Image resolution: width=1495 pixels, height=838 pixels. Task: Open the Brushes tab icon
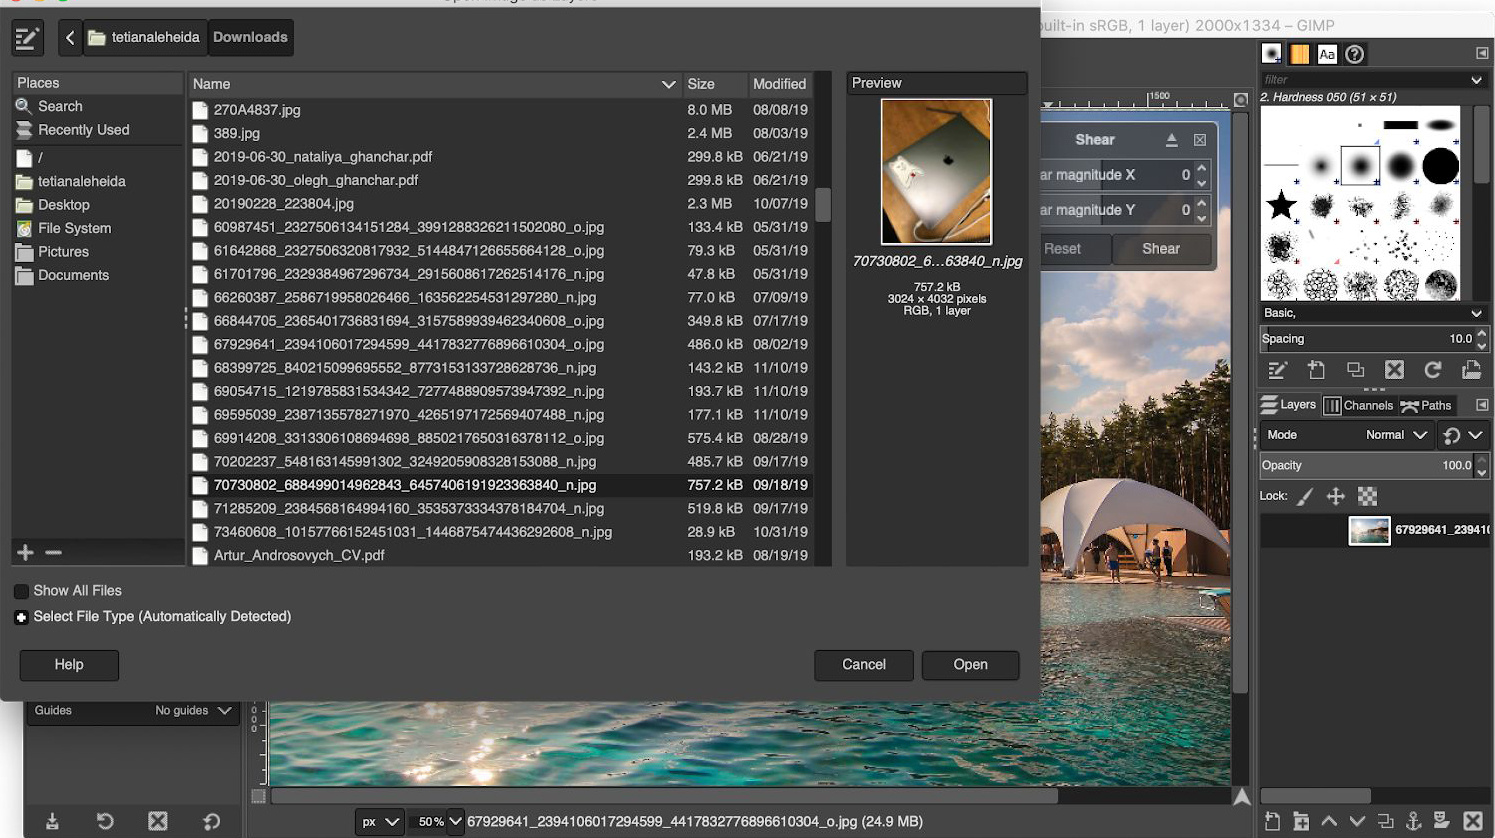tap(1271, 54)
